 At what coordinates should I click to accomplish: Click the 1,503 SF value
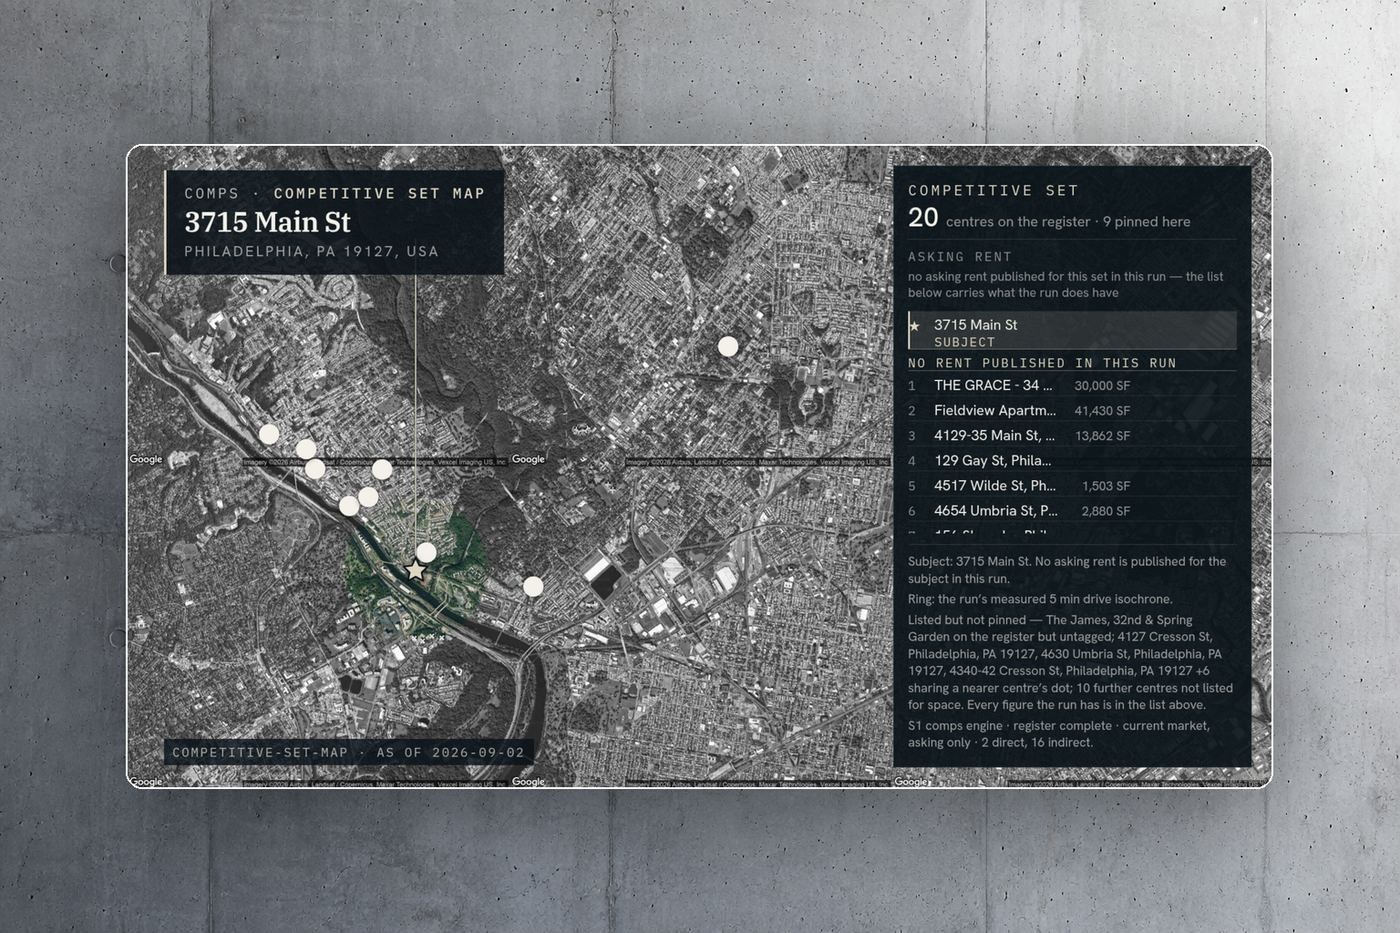click(x=1106, y=486)
